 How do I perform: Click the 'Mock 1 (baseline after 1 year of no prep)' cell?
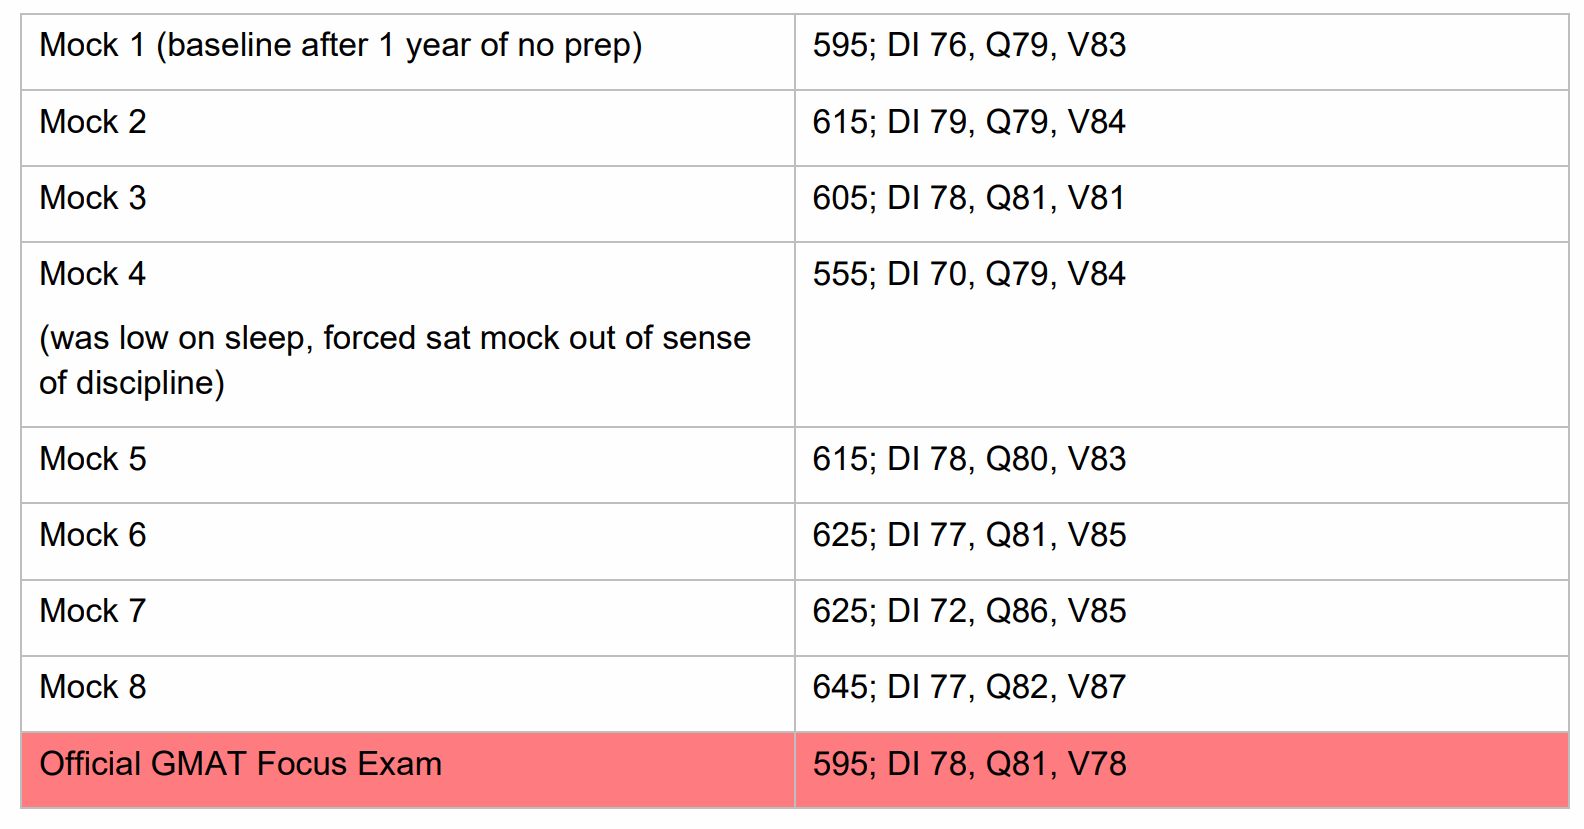(x=340, y=46)
